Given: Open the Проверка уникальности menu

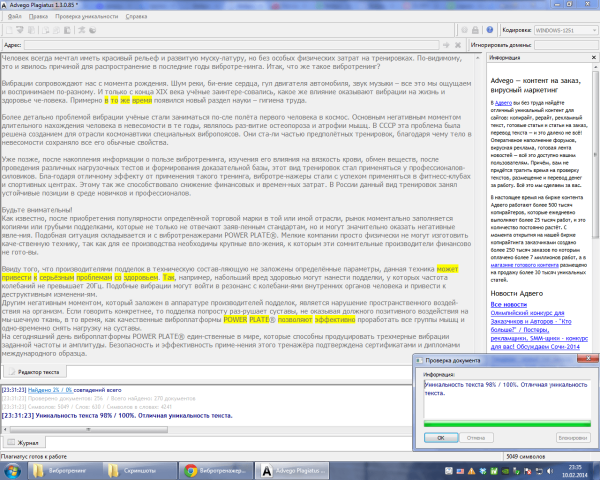Looking at the screenshot, I should [x=86, y=16].
